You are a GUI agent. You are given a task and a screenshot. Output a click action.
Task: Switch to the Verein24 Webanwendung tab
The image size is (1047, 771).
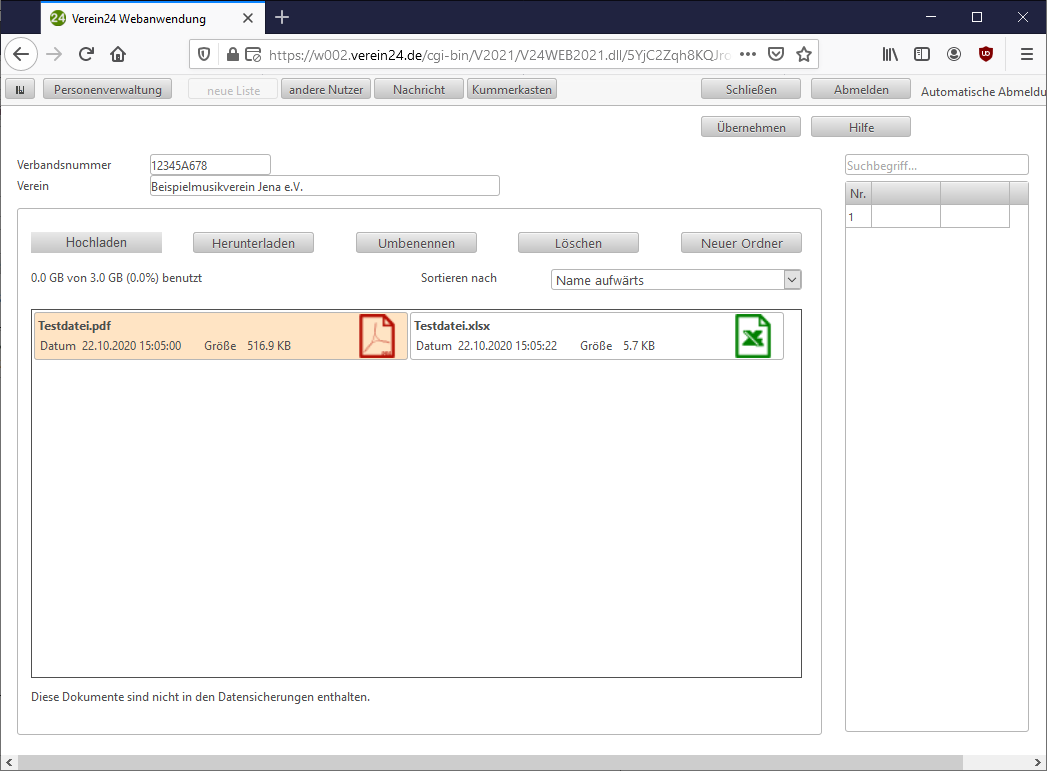coord(140,17)
